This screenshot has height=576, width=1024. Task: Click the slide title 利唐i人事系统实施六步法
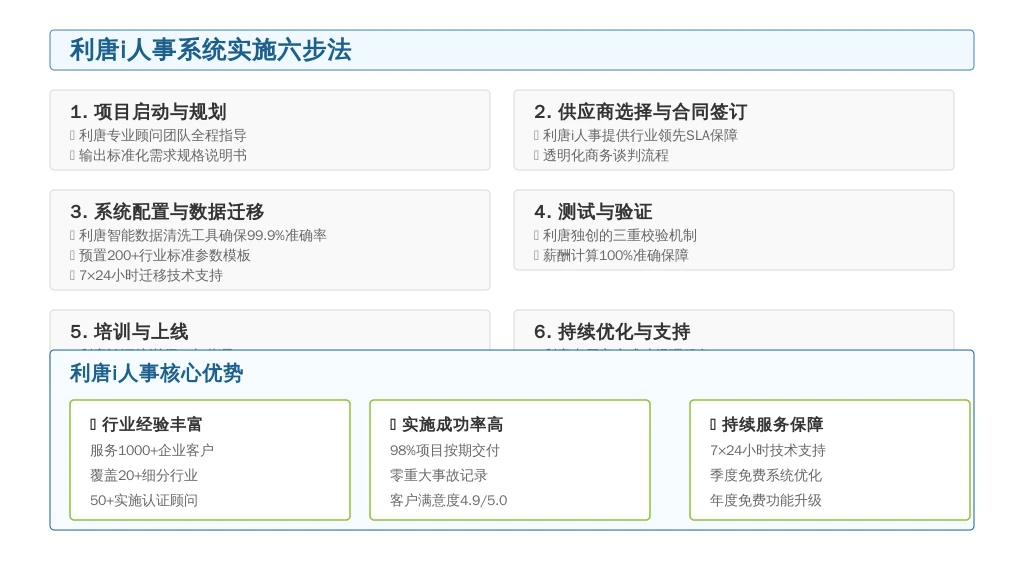(x=210, y=50)
